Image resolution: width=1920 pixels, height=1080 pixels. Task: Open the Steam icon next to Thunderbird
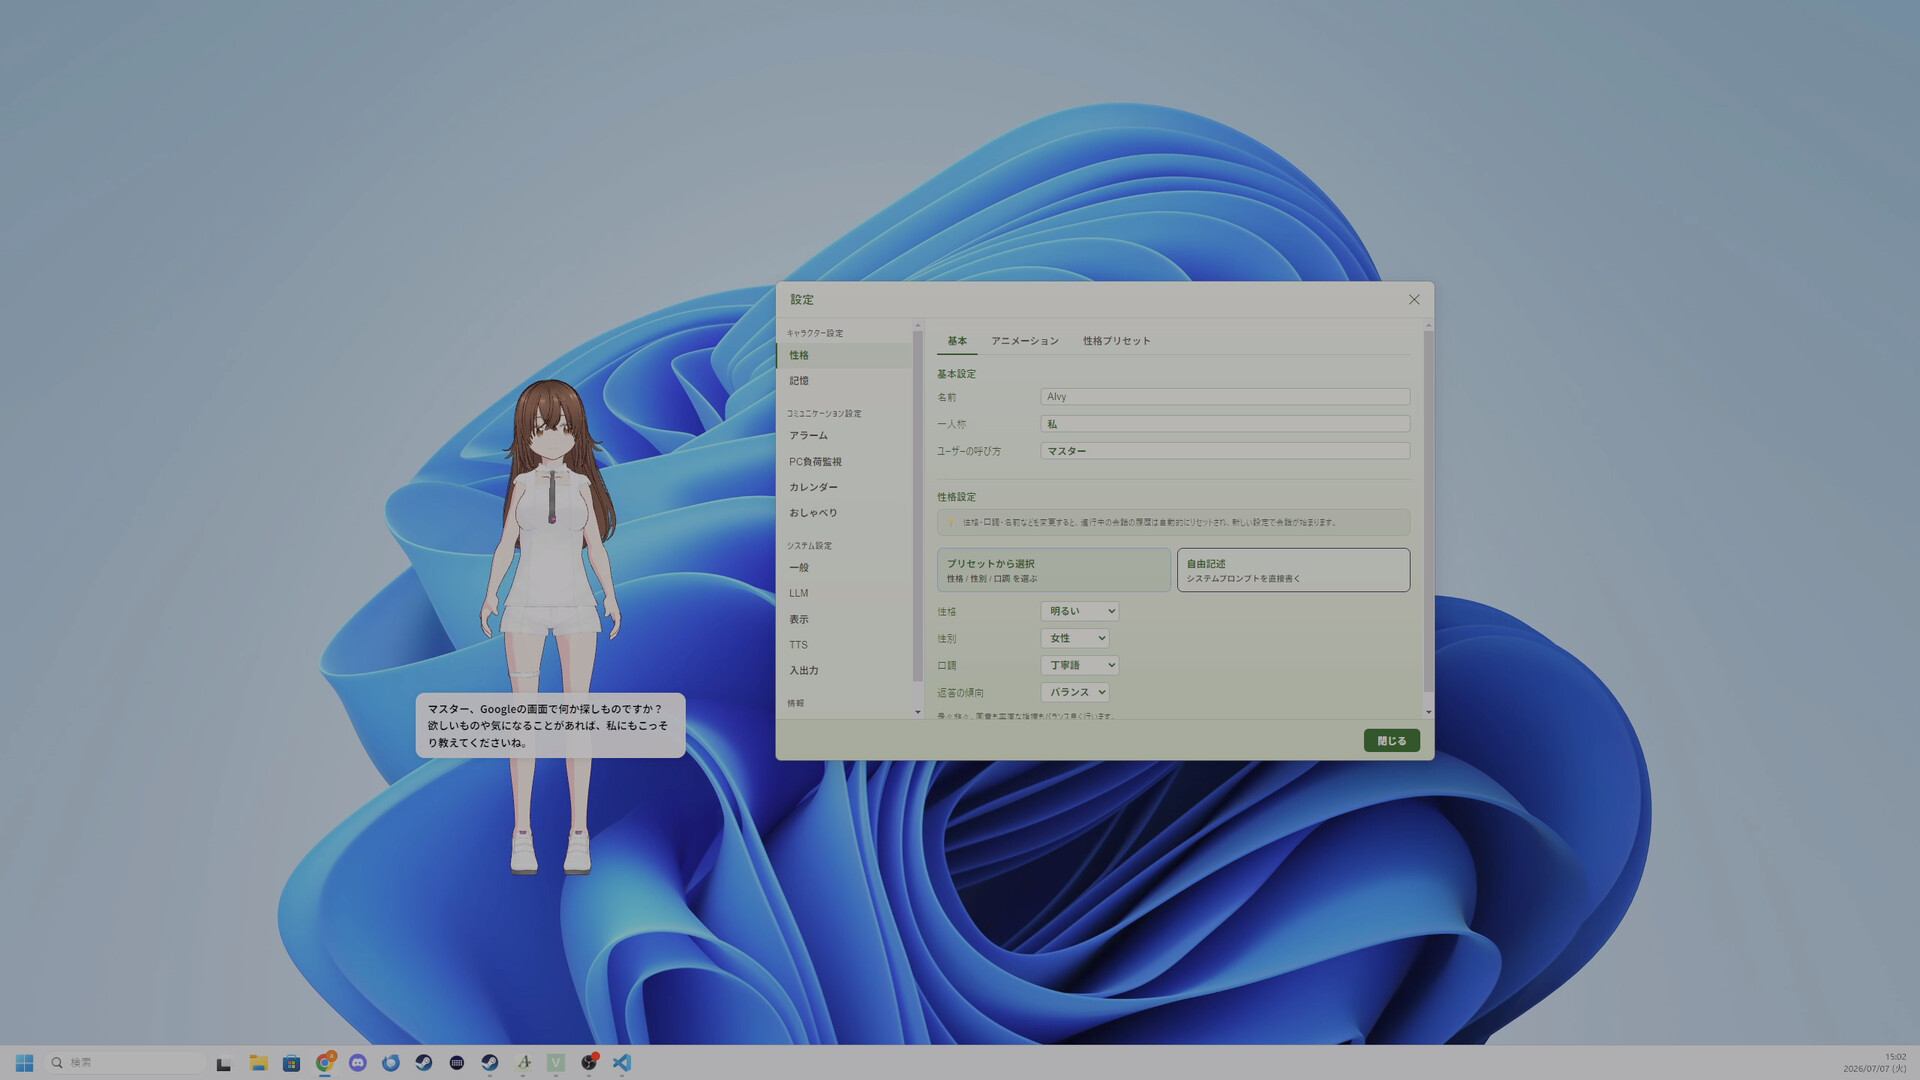(x=424, y=1063)
